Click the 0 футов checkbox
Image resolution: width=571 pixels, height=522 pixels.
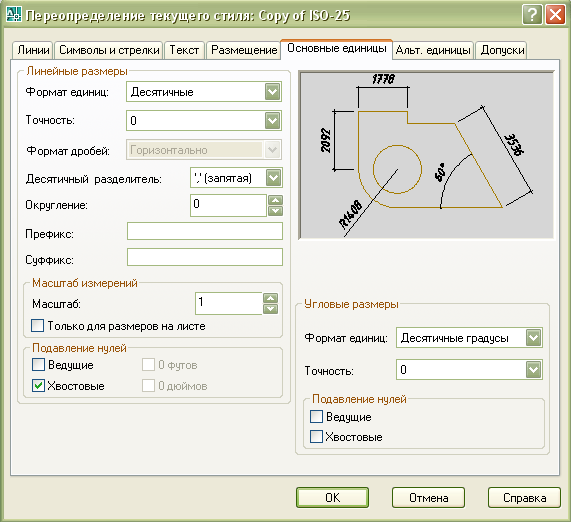tap(148, 364)
